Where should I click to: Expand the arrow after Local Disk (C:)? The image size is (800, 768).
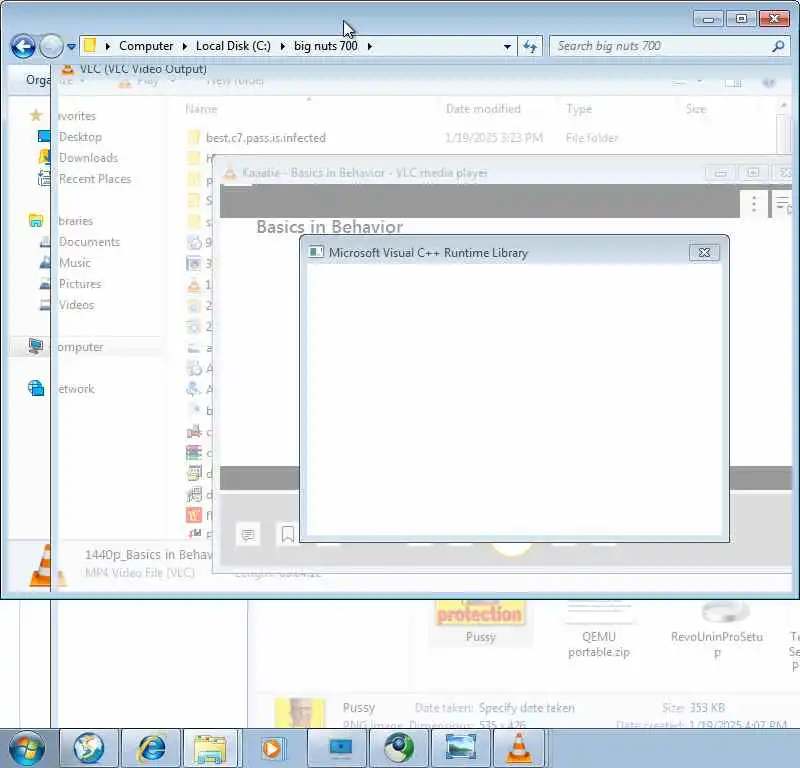pos(283,46)
